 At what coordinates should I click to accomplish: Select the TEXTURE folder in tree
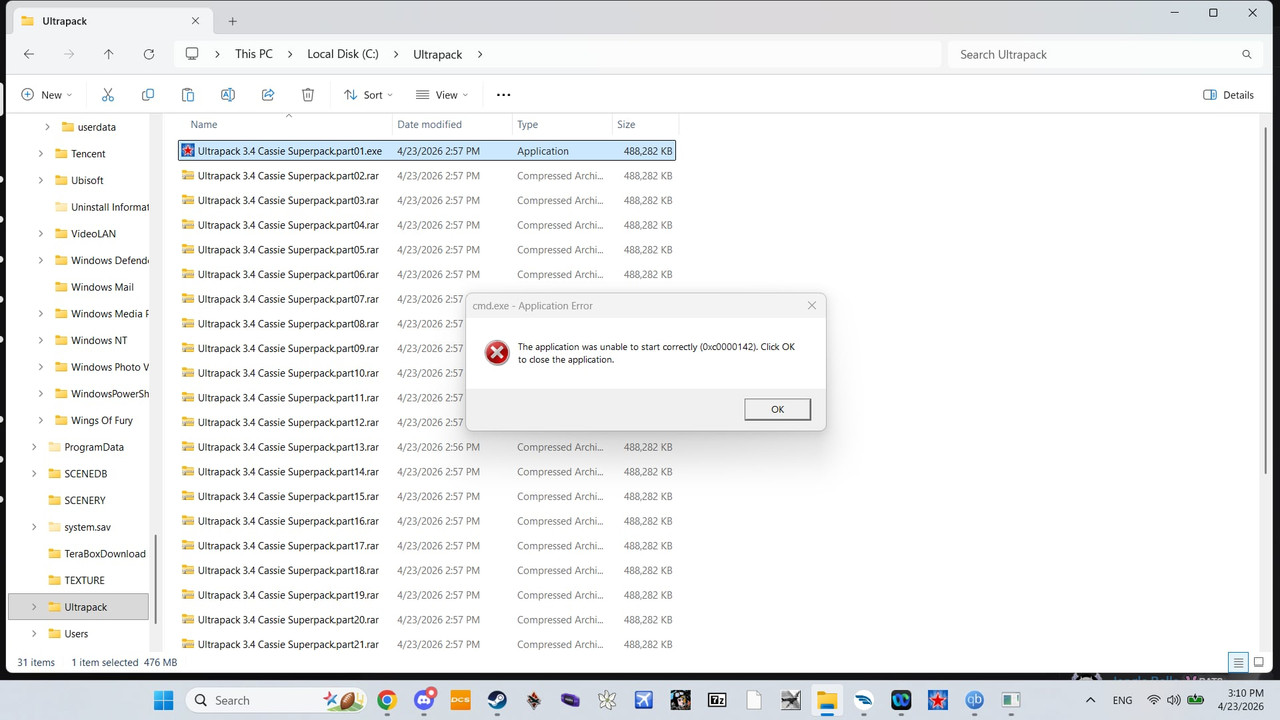point(76,580)
